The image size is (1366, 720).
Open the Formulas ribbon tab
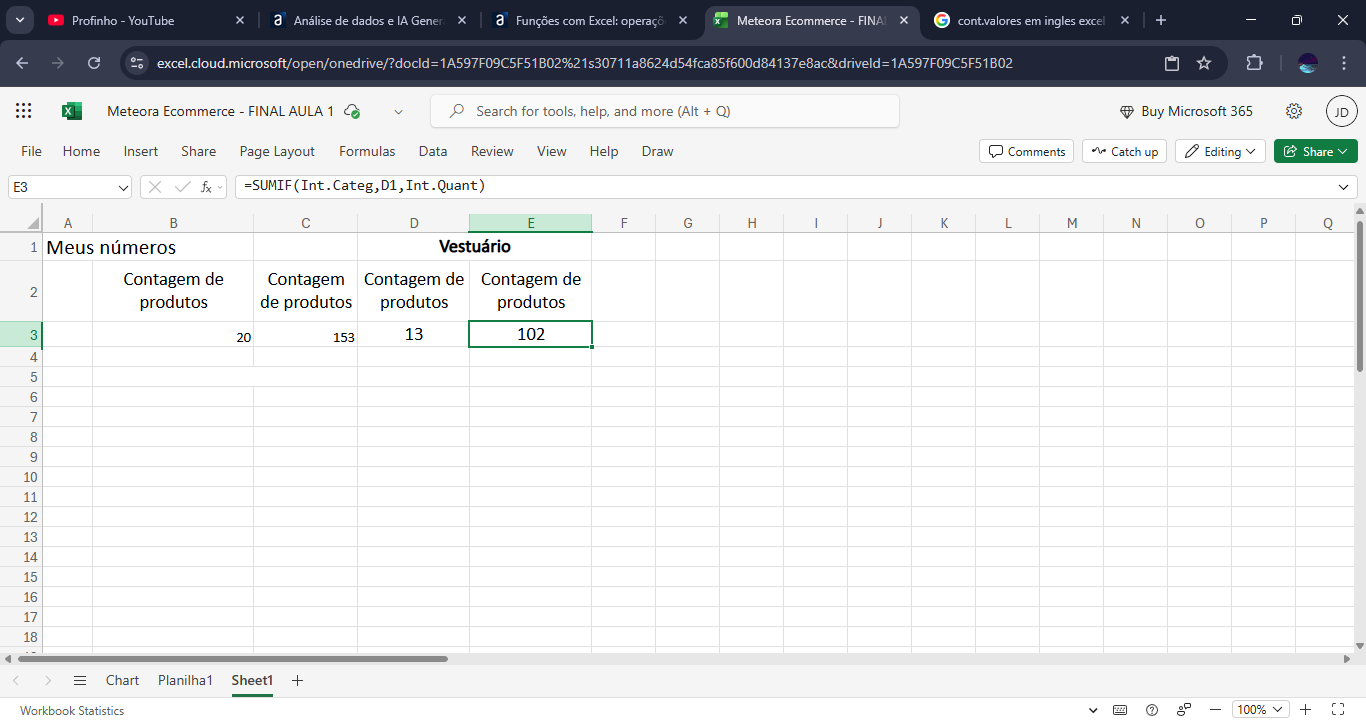367,151
